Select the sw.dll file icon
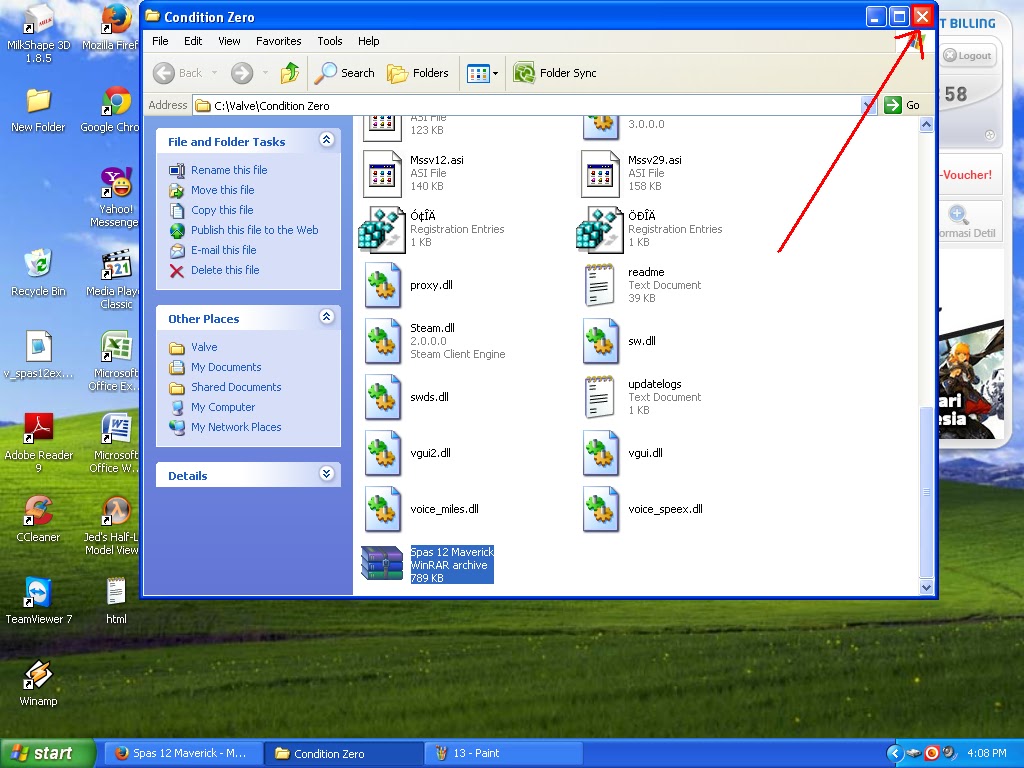This screenshot has width=1024, height=768. [601, 341]
